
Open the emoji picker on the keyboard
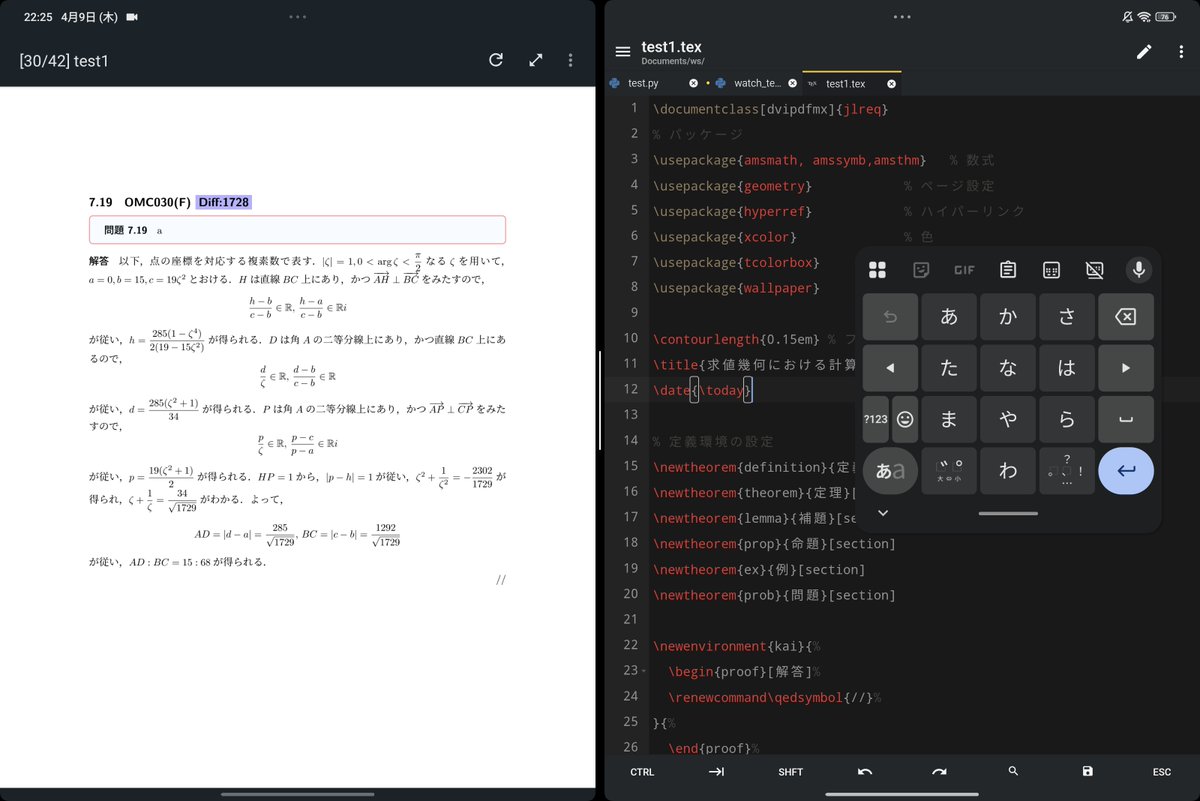tap(905, 420)
